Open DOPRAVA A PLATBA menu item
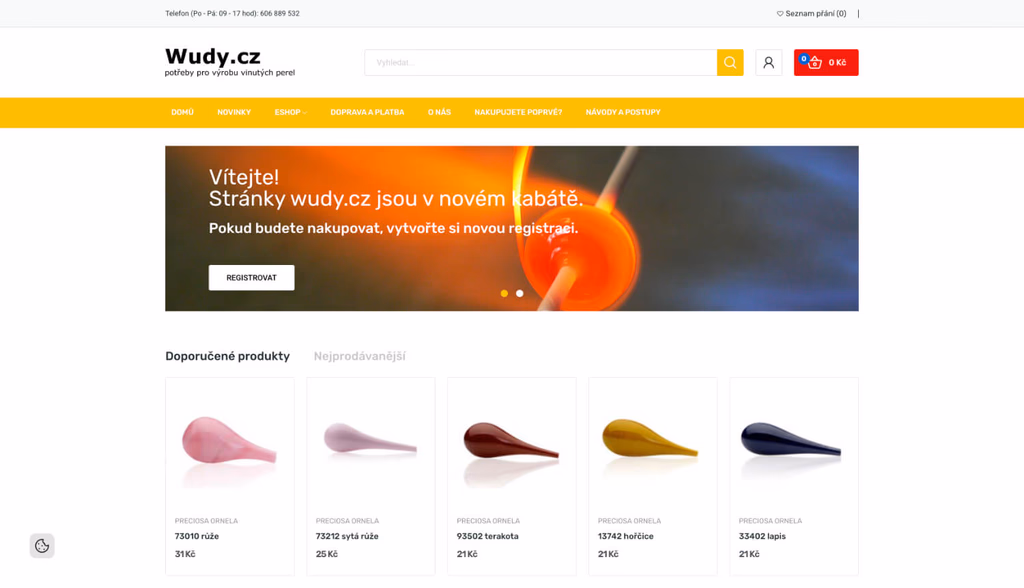 point(367,112)
